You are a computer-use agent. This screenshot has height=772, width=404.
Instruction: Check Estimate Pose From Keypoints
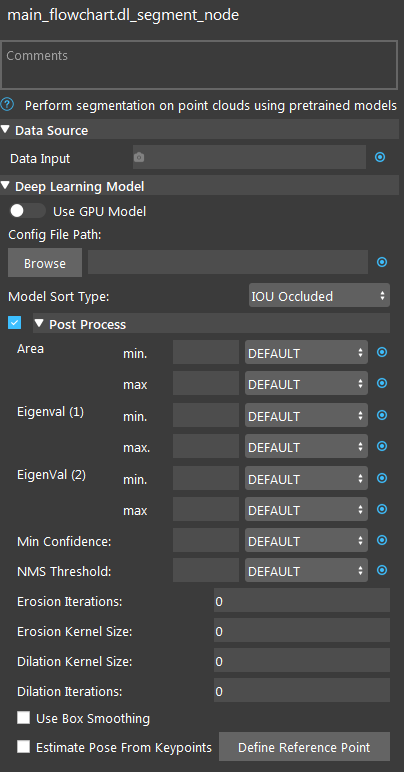24,746
